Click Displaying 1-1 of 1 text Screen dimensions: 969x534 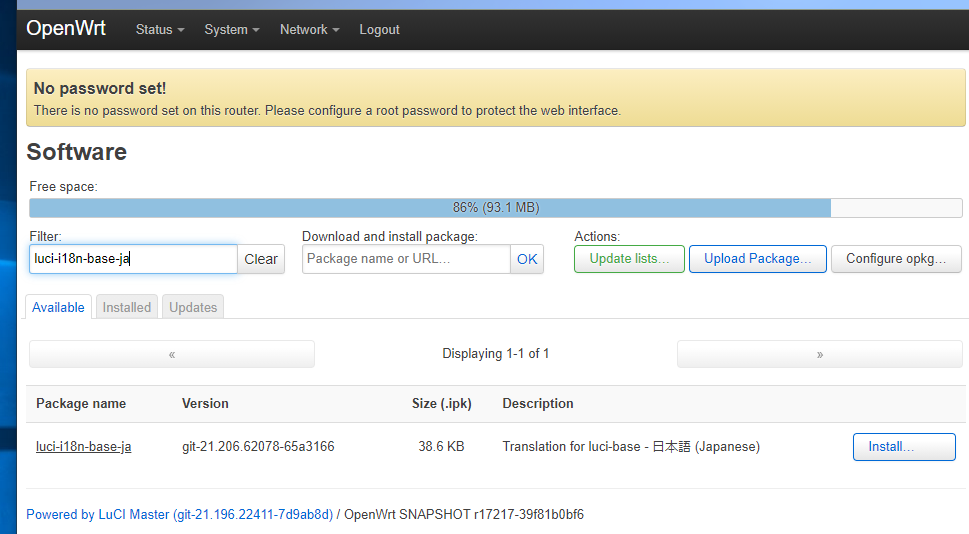(x=496, y=354)
